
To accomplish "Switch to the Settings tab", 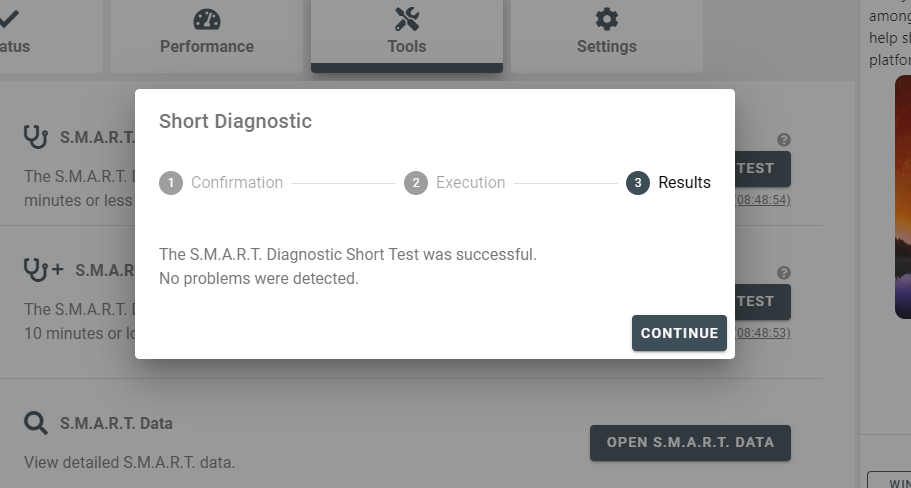I will (x=607, y=36).
